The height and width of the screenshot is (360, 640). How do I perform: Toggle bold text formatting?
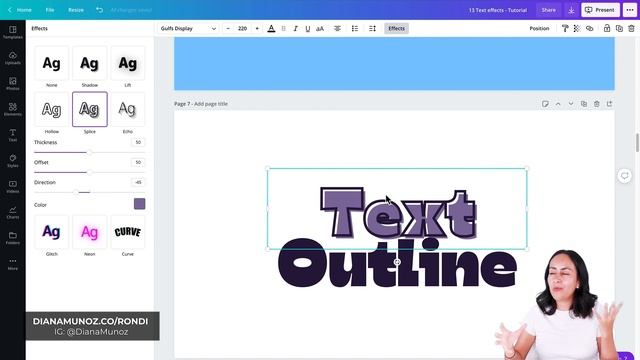283,29
